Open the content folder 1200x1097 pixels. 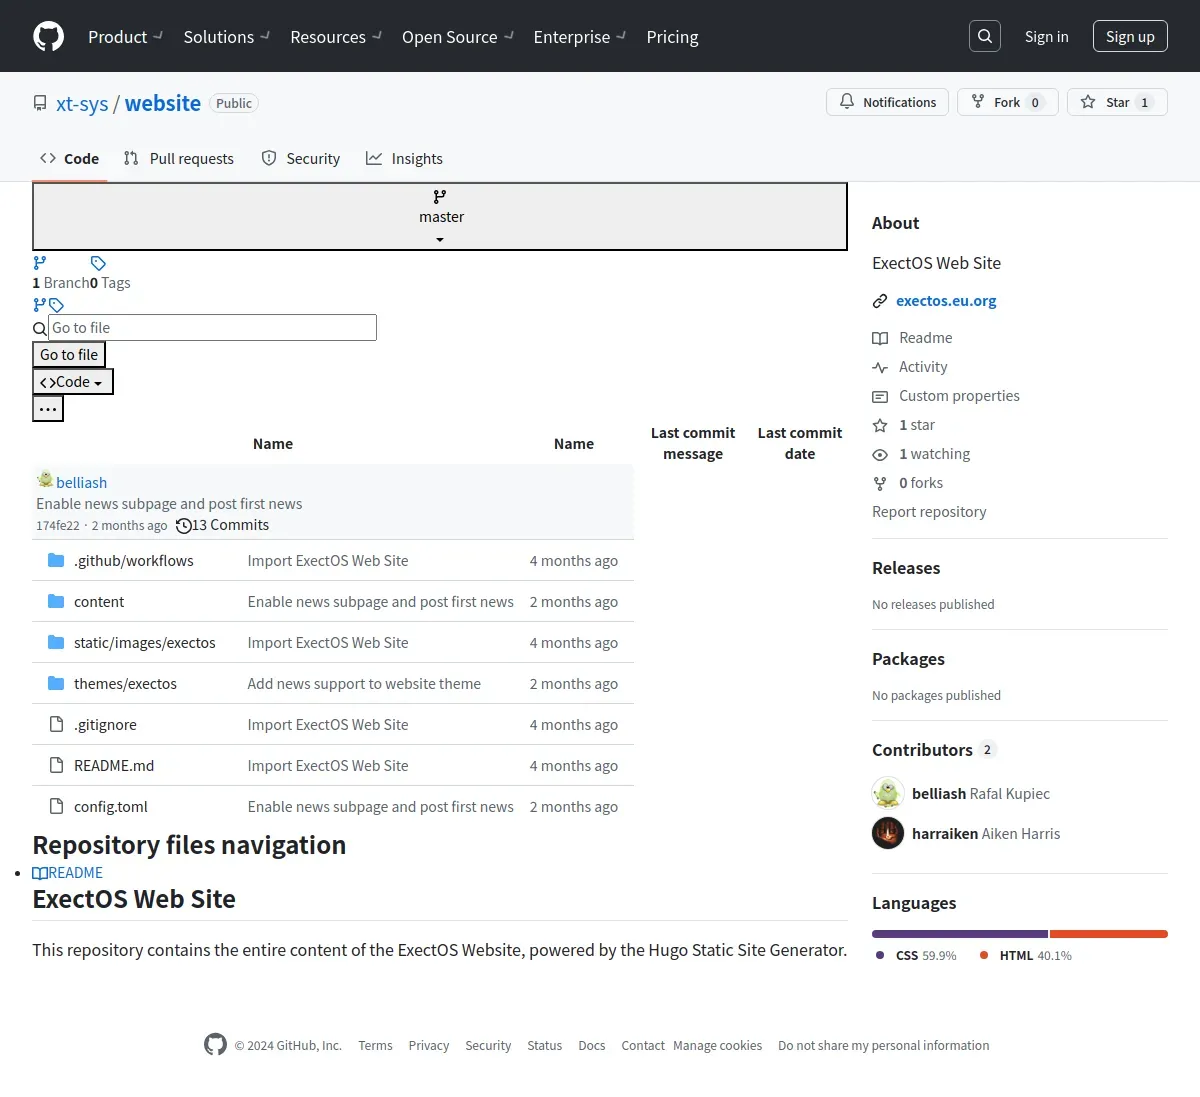pyautogui.click(x=99, y=602)
